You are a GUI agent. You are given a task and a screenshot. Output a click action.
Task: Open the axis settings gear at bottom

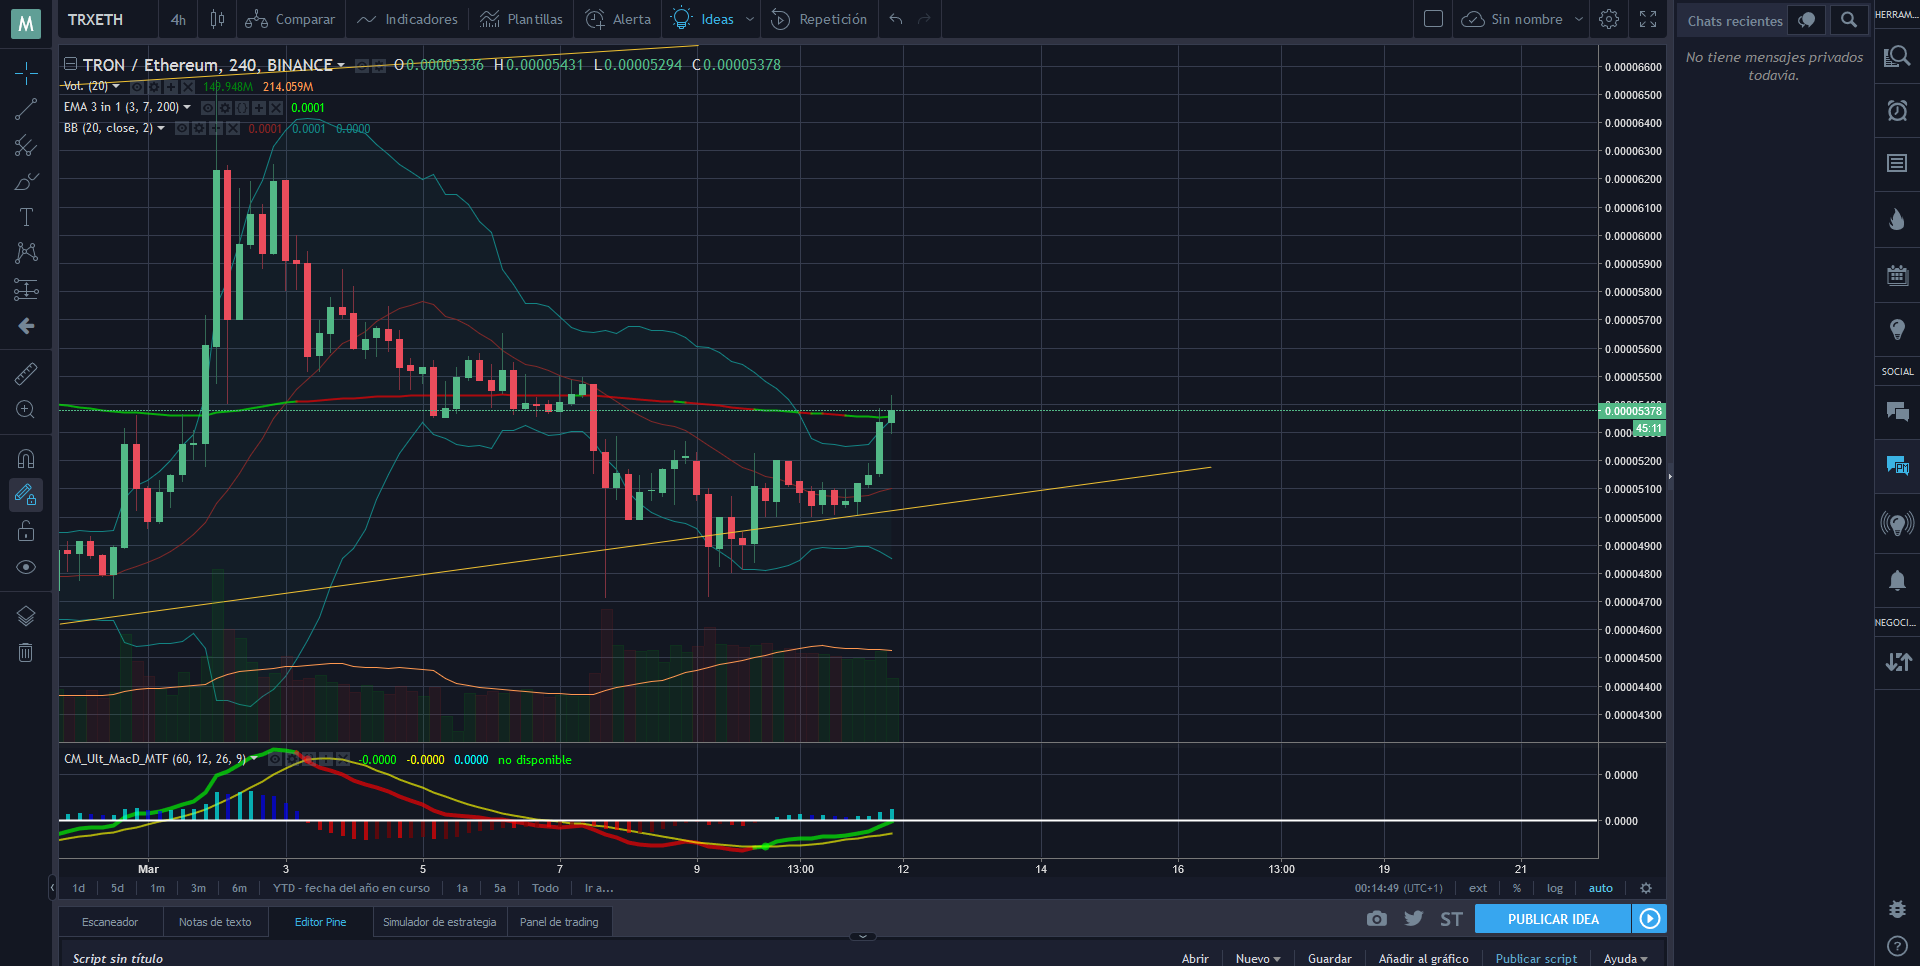coord(1646,888)
